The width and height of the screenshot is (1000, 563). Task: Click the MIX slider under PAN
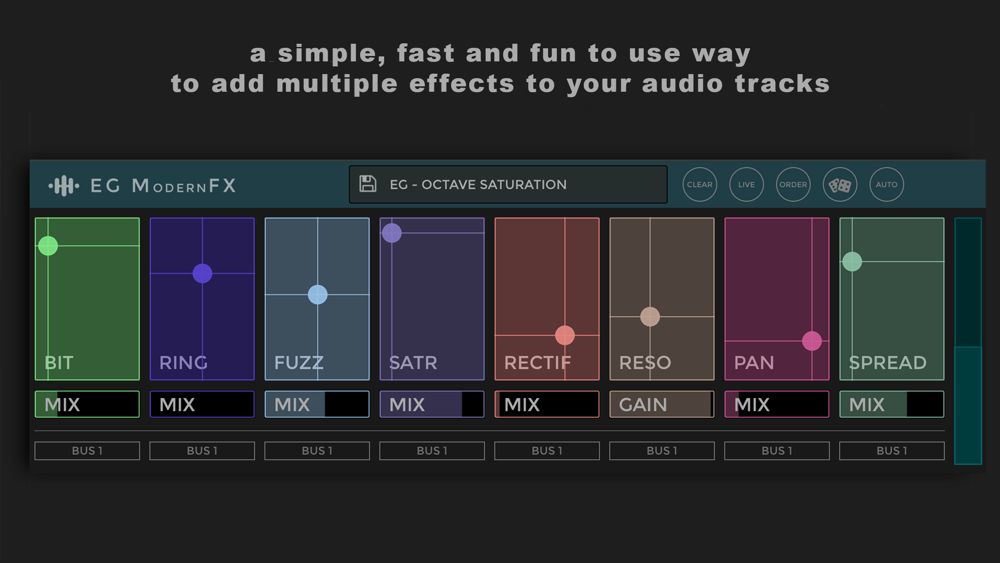777,404
